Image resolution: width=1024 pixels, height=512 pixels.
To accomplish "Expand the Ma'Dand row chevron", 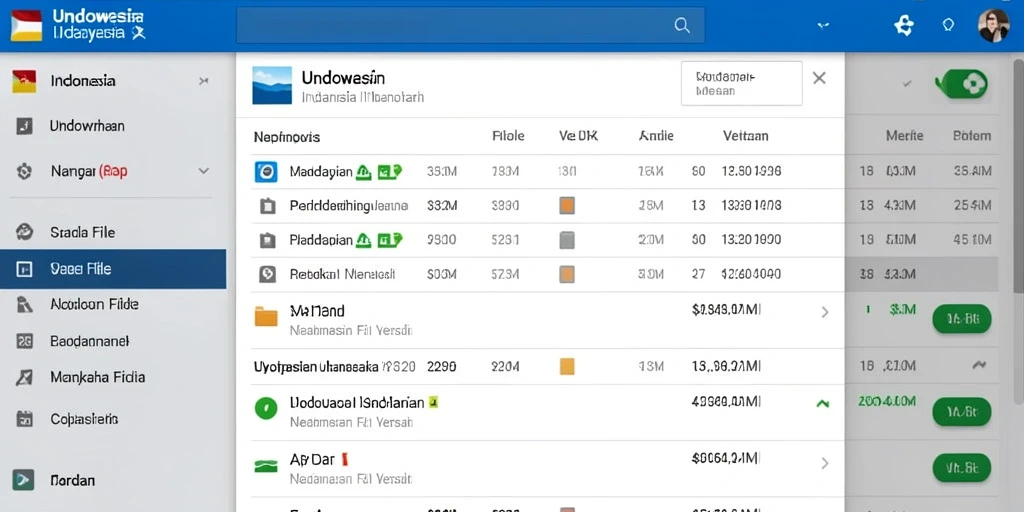I will coord(825,312).
